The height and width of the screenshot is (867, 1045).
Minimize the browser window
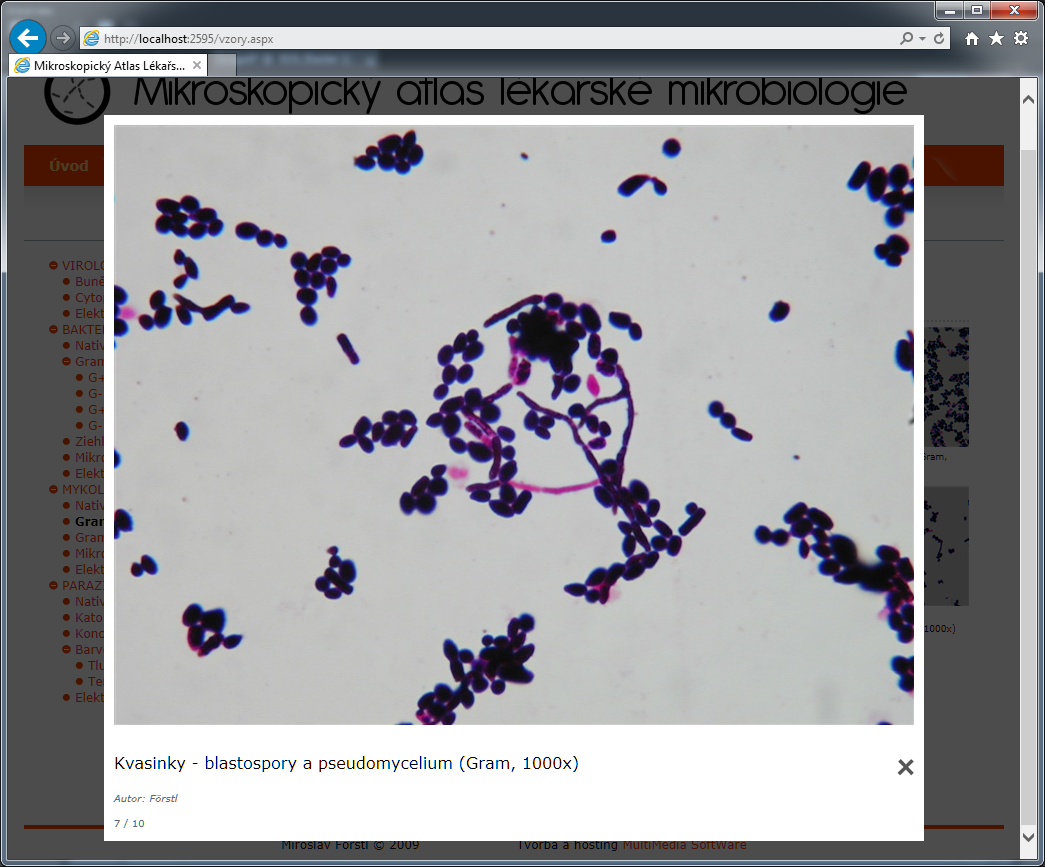pyautogui.click(x=950, y=10)
